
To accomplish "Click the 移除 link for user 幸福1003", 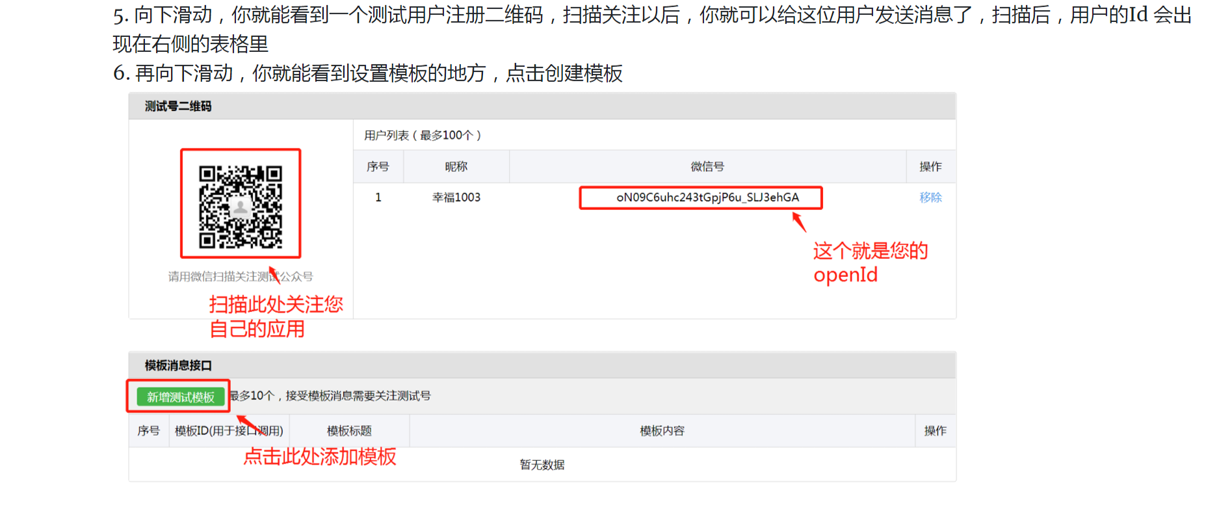I will 930,198.
